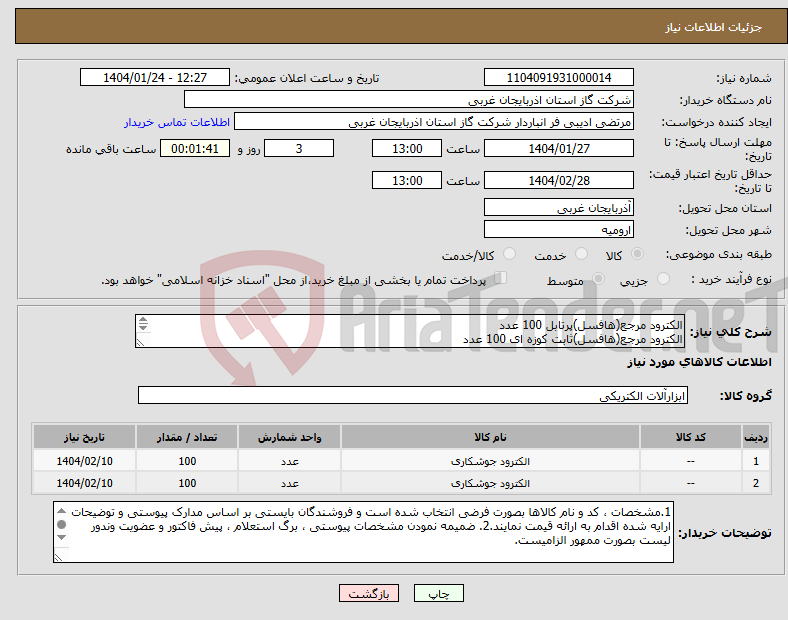Click گروه کالا field ابزارآلات الکتریکی
The image size is (788, 620).
click(x=413, y=395)
